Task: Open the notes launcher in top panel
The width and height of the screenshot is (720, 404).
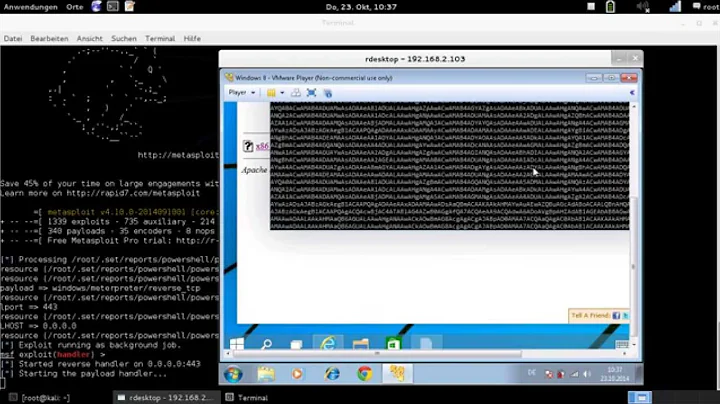Action: [x=129, y=6]
